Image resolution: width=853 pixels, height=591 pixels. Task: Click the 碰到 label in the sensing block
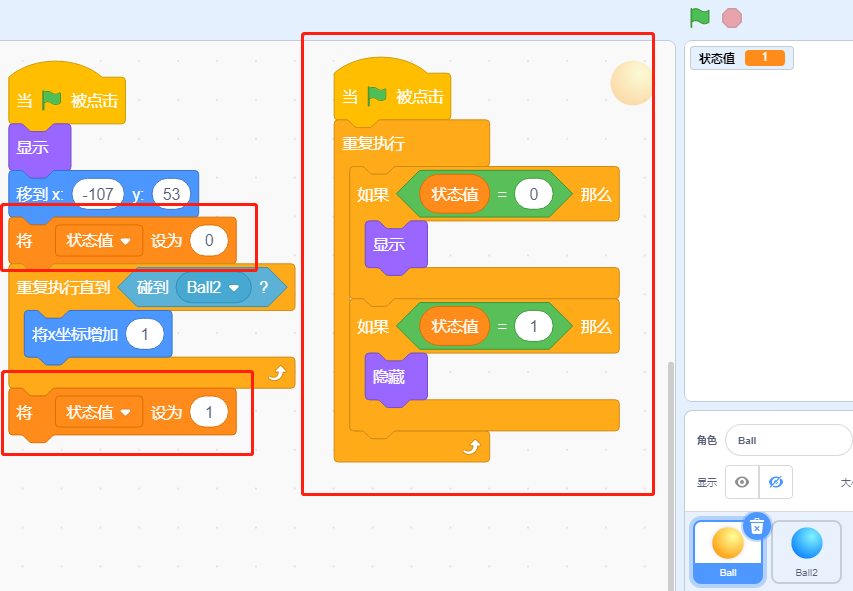tap(152, 287)
